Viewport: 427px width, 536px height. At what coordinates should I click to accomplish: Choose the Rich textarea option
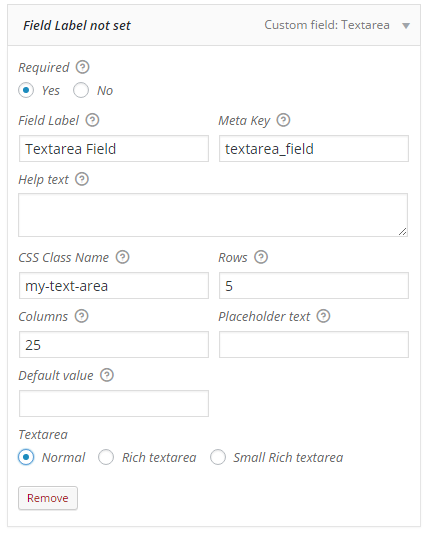click(106, 457)
